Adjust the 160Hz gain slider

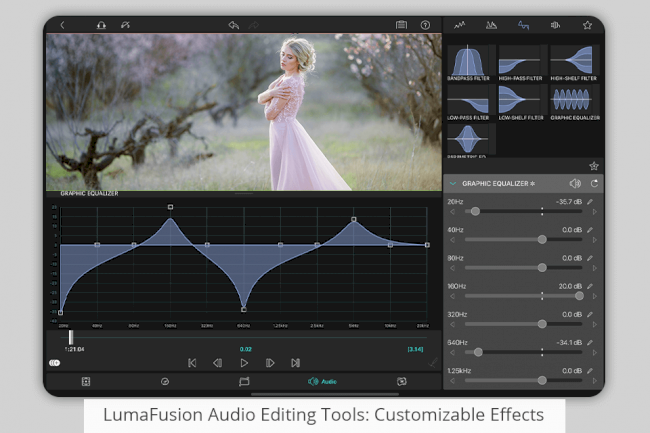(x=523, y=296)
